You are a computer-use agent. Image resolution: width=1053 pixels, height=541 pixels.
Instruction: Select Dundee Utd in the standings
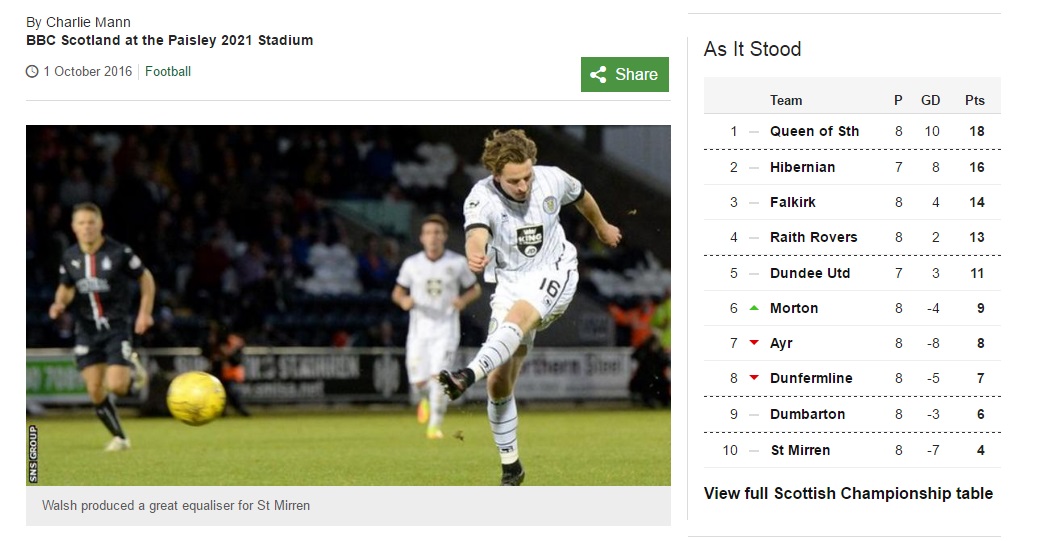(x=810, y=273)
